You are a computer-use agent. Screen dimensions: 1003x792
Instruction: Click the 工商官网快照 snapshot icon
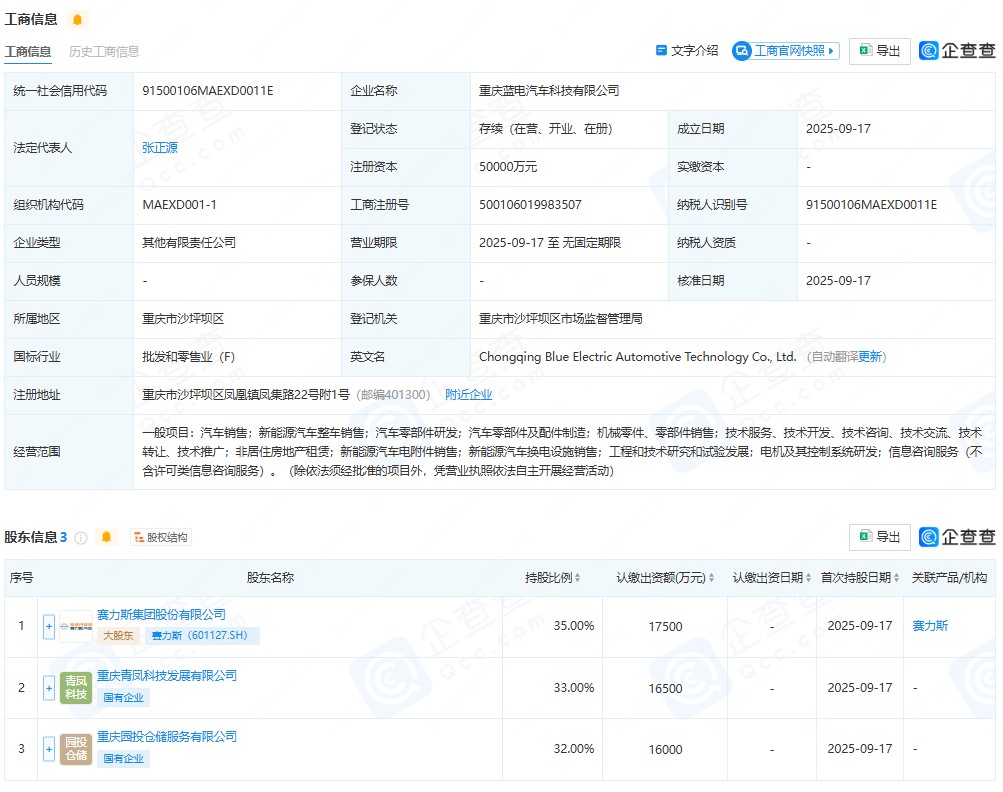point(742,51)
